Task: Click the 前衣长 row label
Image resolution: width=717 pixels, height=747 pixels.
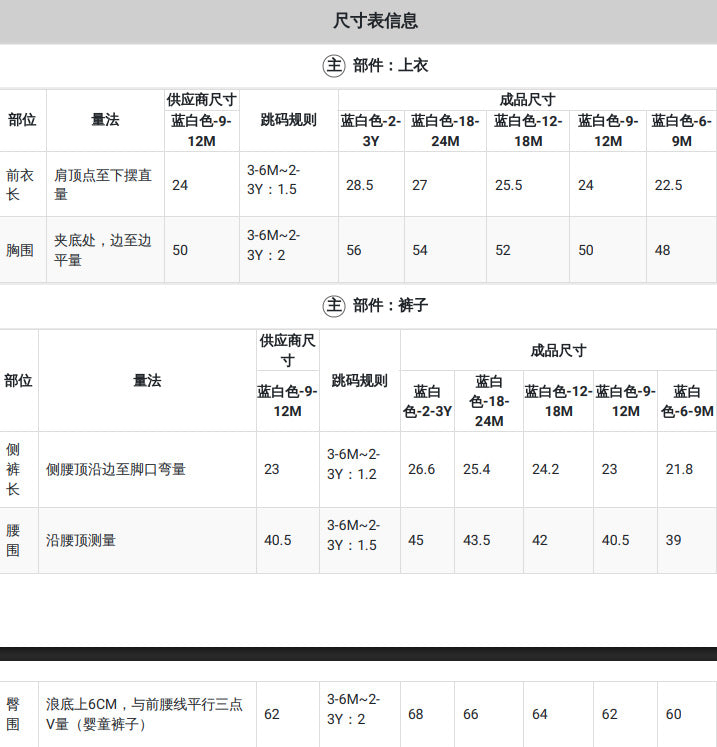Action: (20, 185)
